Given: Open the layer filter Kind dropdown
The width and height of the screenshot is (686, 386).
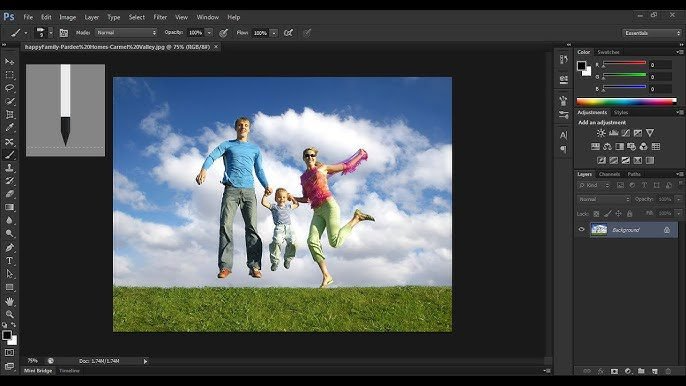Looking at the screenshot, I should click(593, 186).
